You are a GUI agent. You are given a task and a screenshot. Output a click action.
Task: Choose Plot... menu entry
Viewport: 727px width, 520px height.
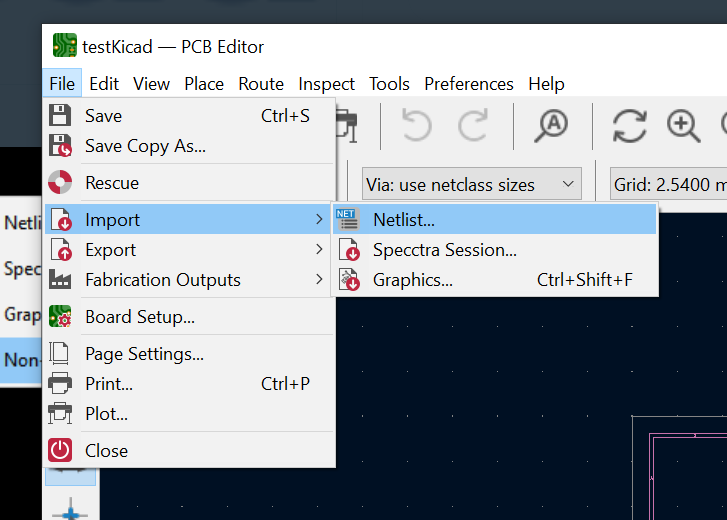pos(190,414)
